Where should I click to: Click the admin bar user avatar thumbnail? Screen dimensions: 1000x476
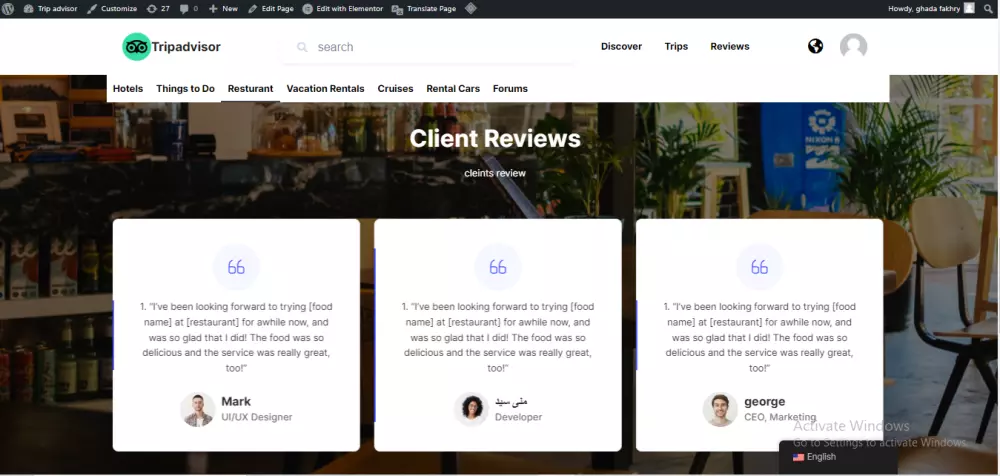(x=969, y=8)
